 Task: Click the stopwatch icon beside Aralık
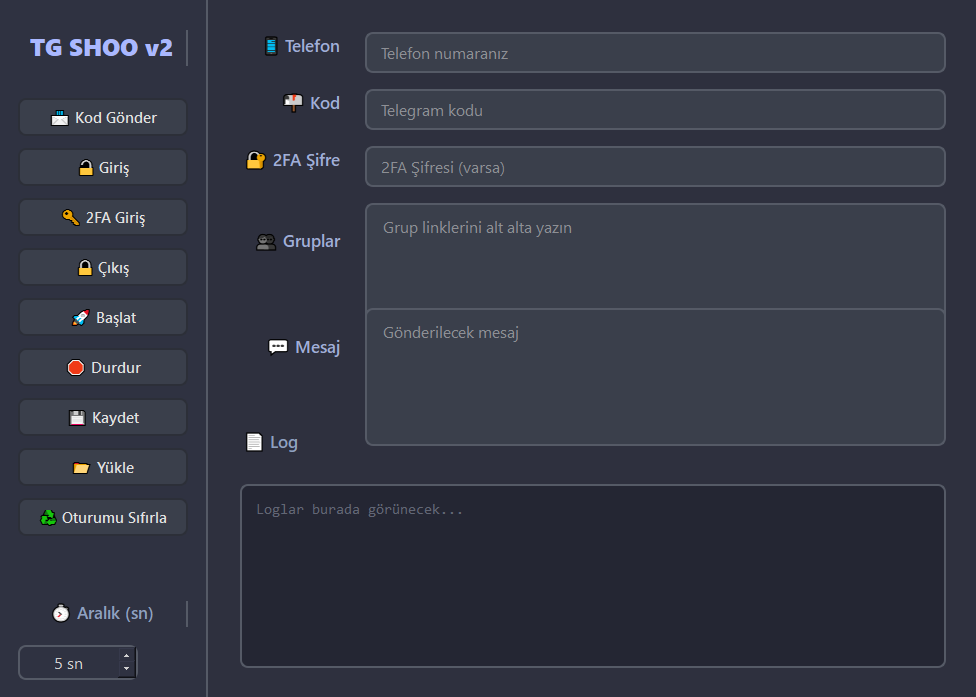tap(60, 613)
